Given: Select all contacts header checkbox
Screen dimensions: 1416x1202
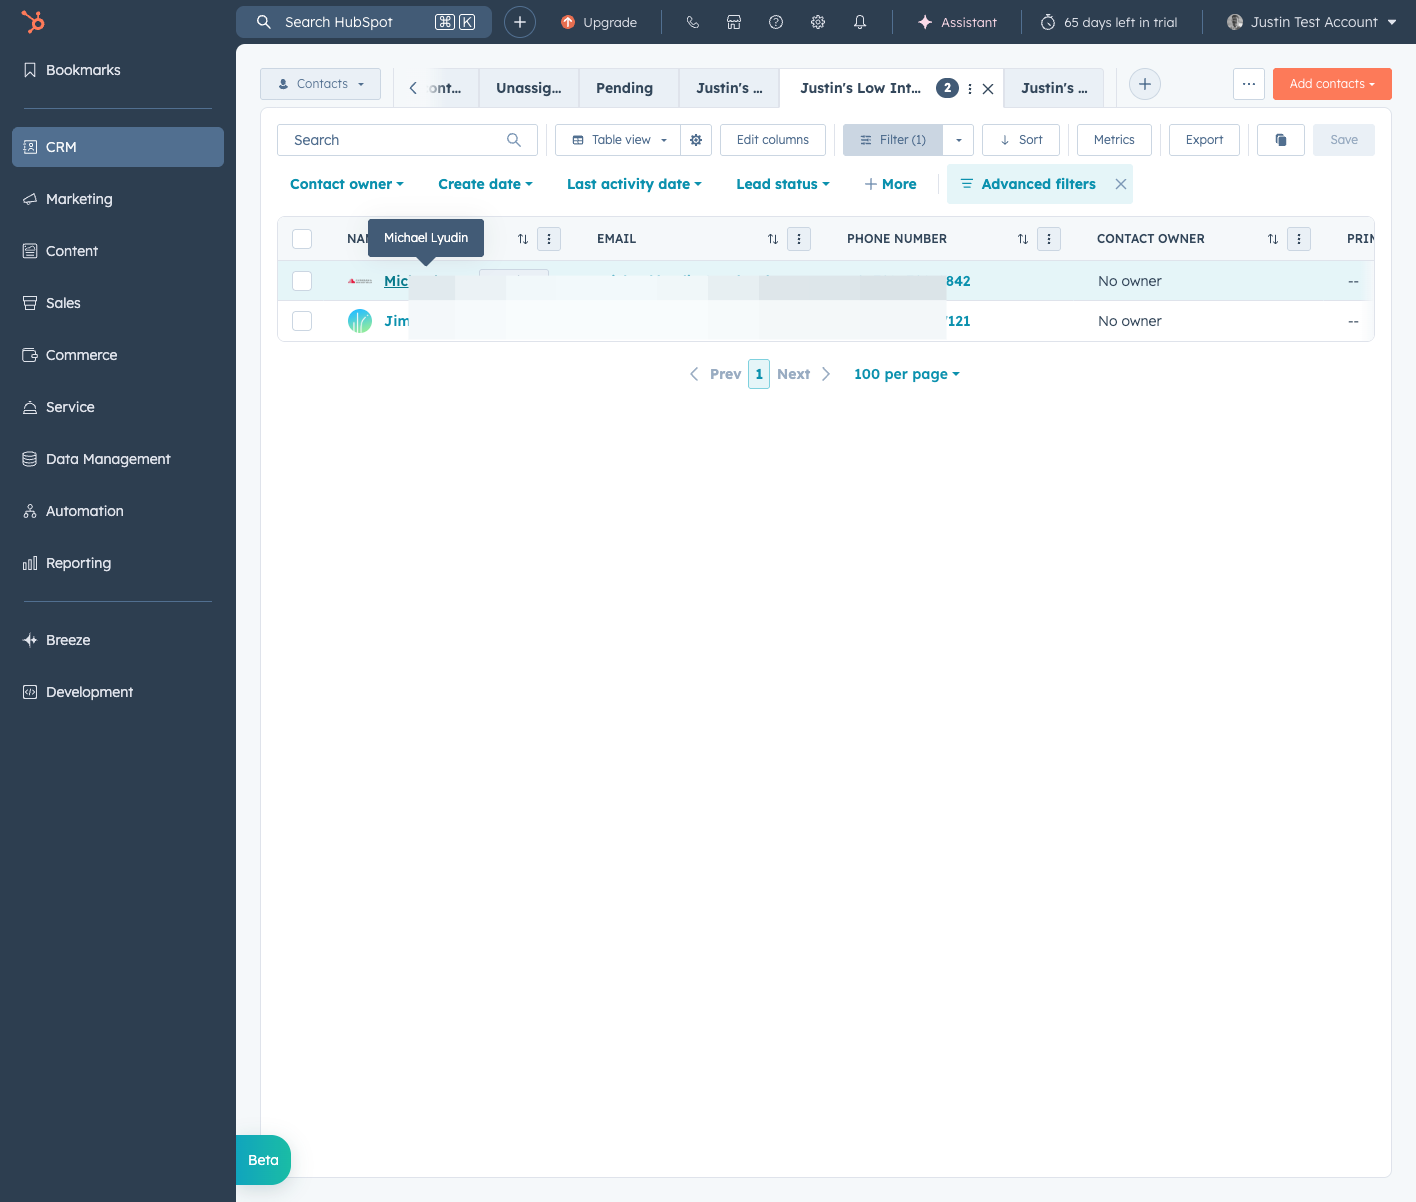Looking at the screenshot, I should point(302,239).
